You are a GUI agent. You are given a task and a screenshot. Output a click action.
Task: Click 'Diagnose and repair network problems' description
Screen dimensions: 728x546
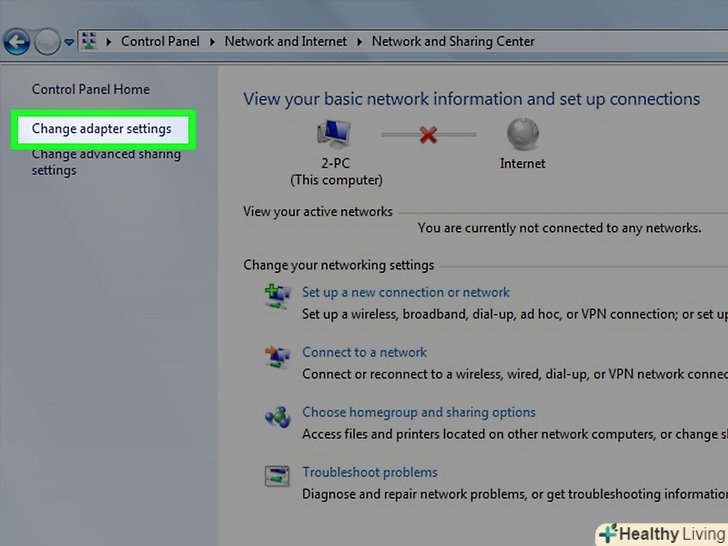pyautogui.click(x=515, y=494)
